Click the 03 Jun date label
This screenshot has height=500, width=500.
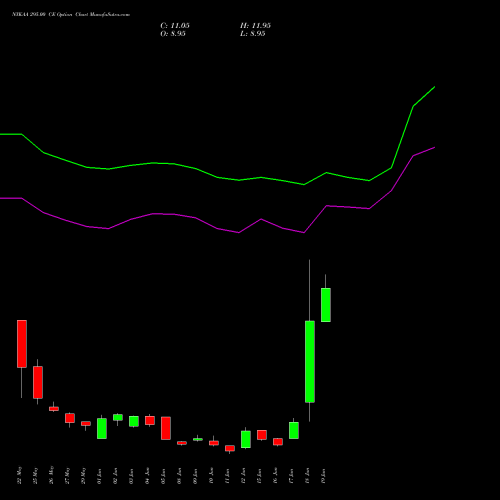131,476
